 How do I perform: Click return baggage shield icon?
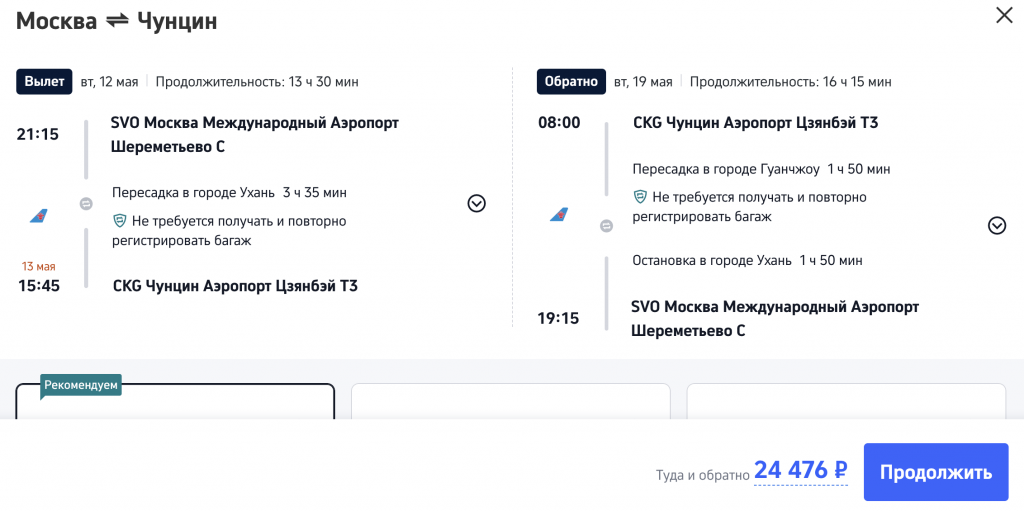point(640,197)
